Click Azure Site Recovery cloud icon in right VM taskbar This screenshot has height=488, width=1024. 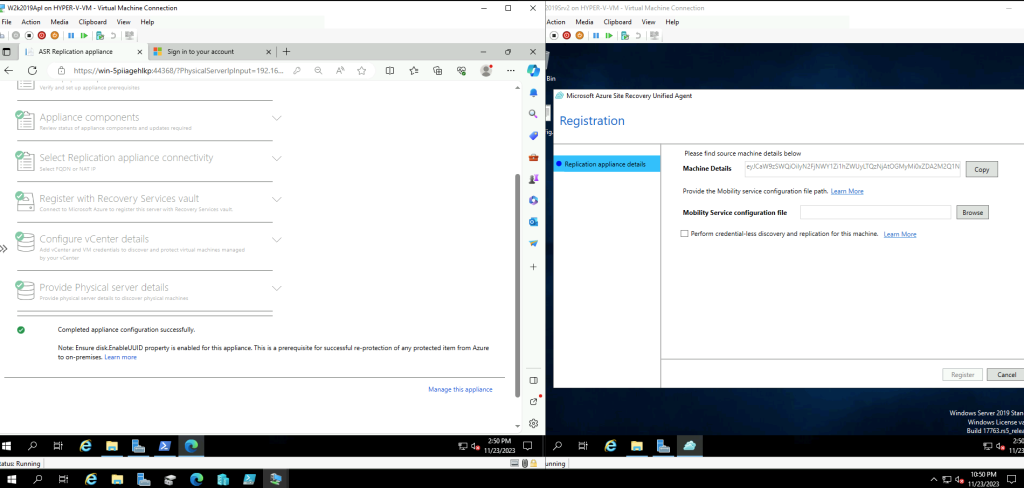[690, 446]
